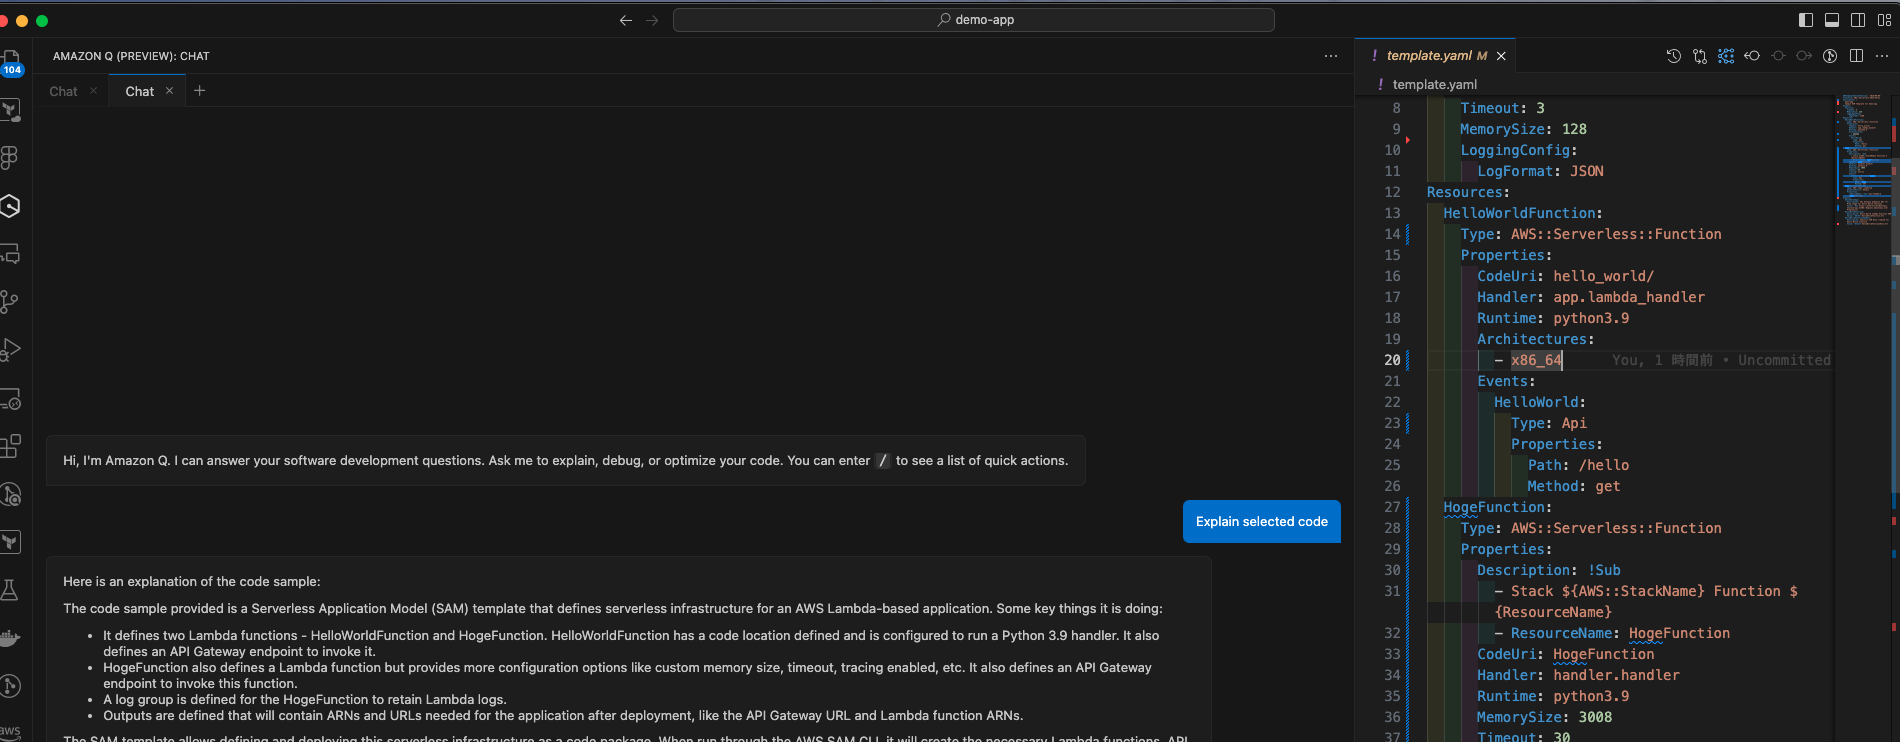
Task: Click 'HogeFunction:' on line 27
Action: pyautogui.click(x=1497, y=507)
